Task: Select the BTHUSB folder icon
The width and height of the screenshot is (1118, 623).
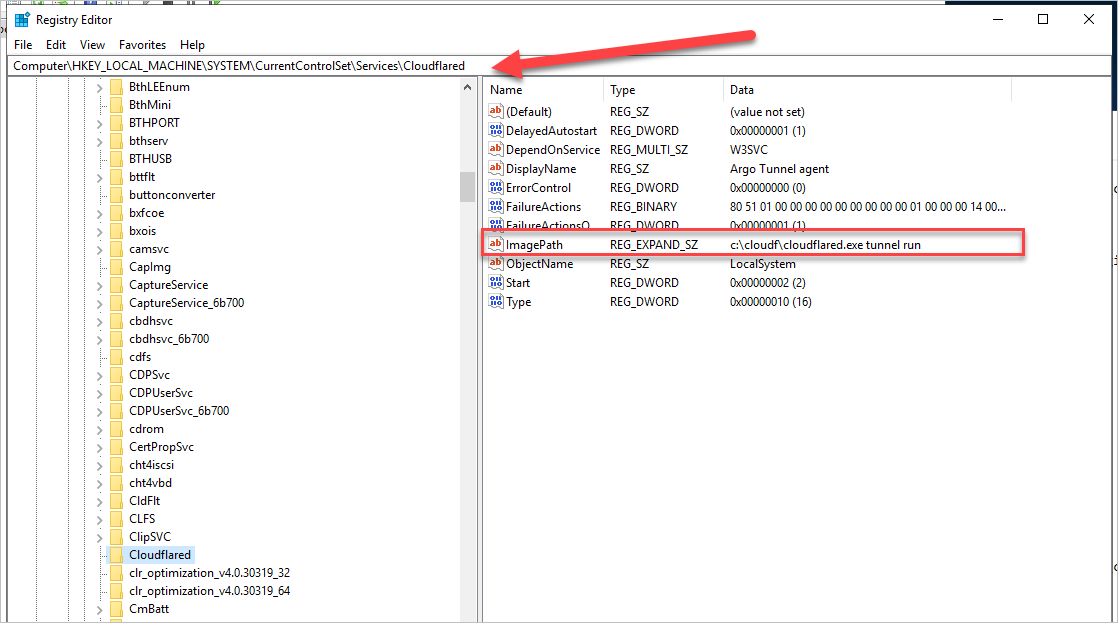Action: click(x=116, y=159)
